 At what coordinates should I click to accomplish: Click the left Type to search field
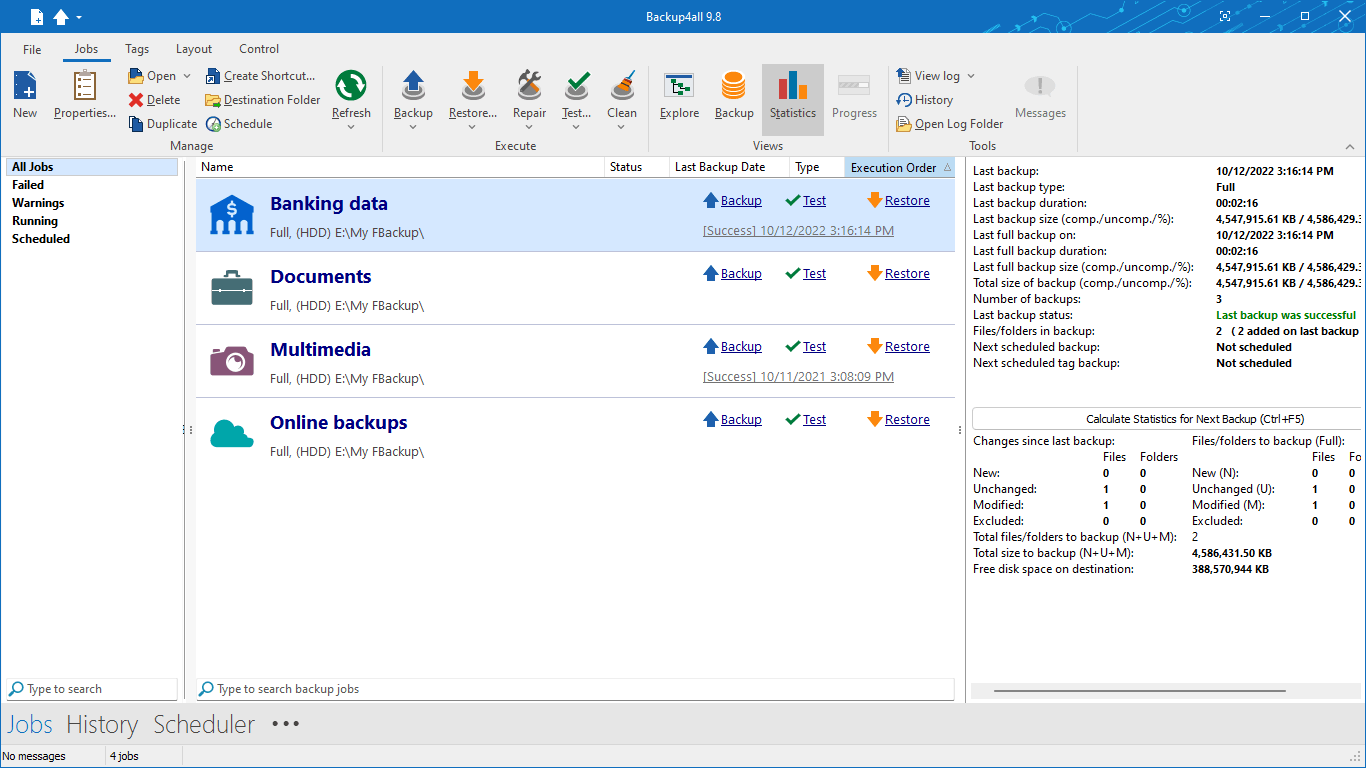pos(92,689)
